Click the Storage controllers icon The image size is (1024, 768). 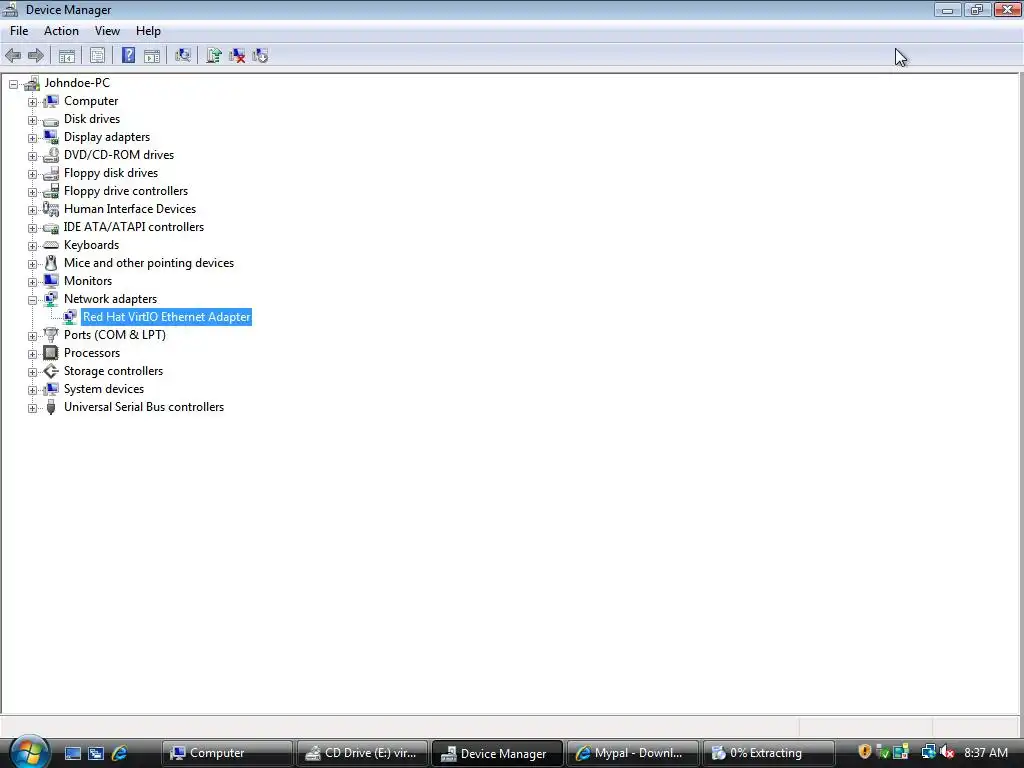(51, 371)
